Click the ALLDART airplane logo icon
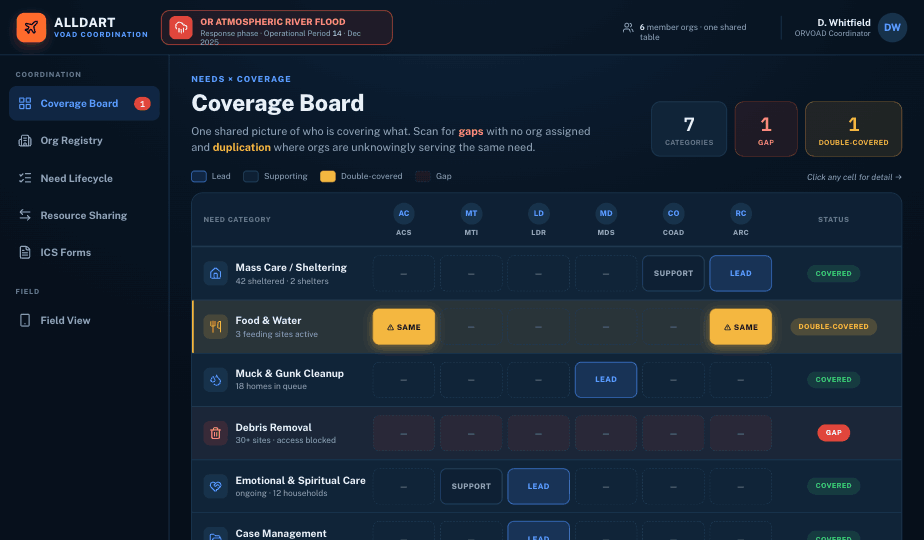The width and height of the screenshot is (924, 540). tap(31, 28)
